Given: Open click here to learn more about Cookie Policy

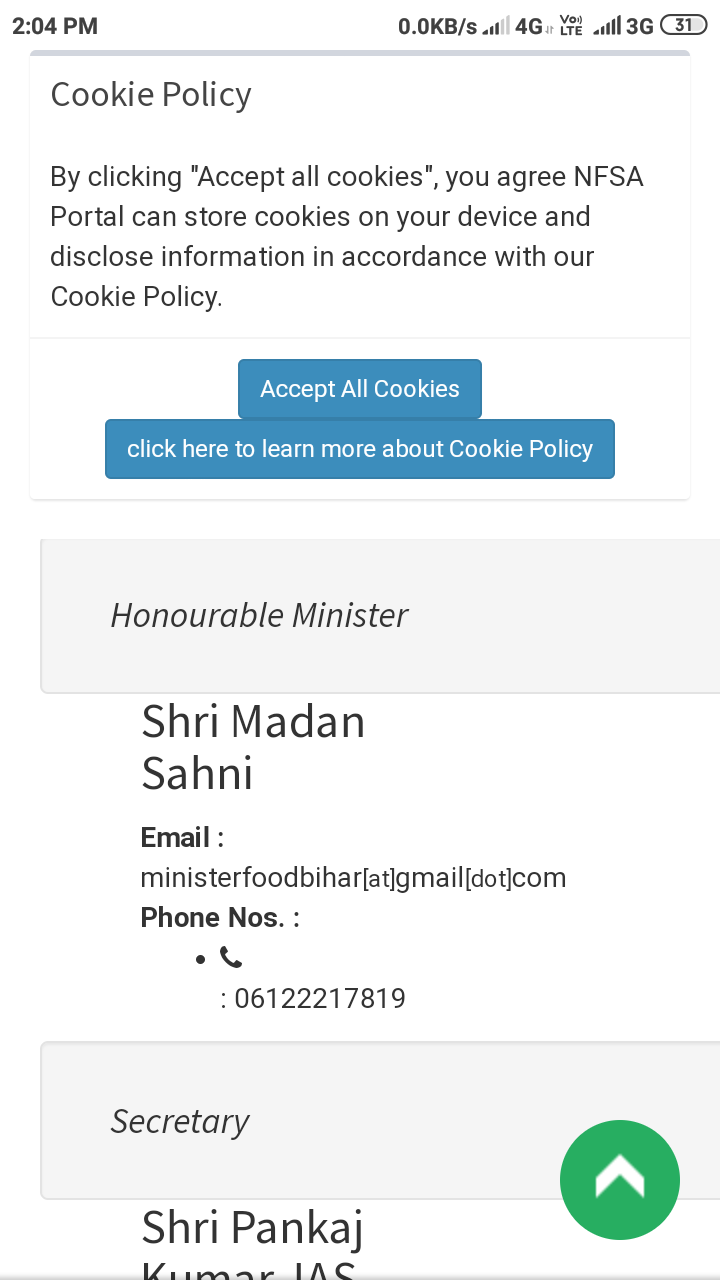Looking at the screenshot, I should [x=360, y=449].
